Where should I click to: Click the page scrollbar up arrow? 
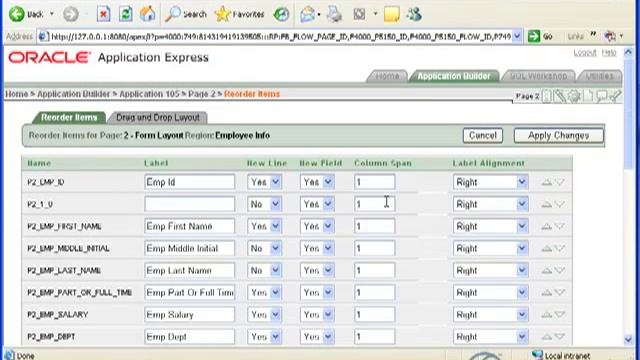tap(628, 53)
